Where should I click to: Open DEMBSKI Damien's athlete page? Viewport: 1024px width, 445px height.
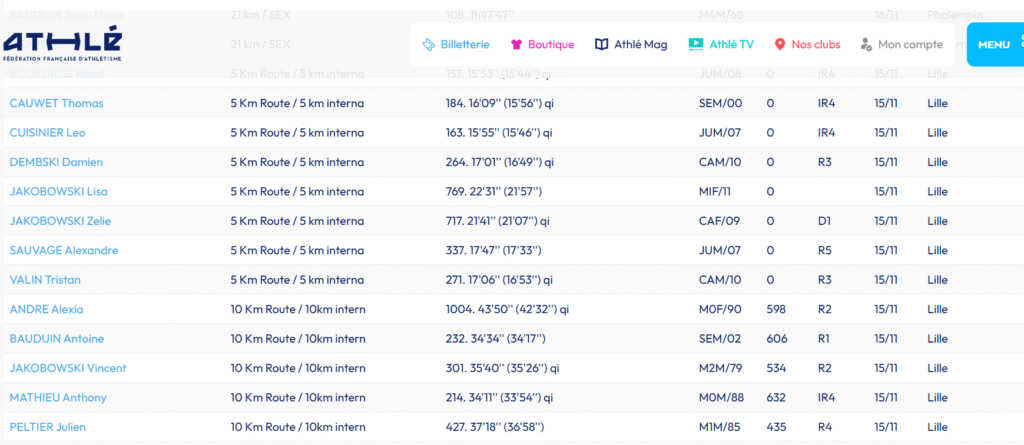coord(56,162)
